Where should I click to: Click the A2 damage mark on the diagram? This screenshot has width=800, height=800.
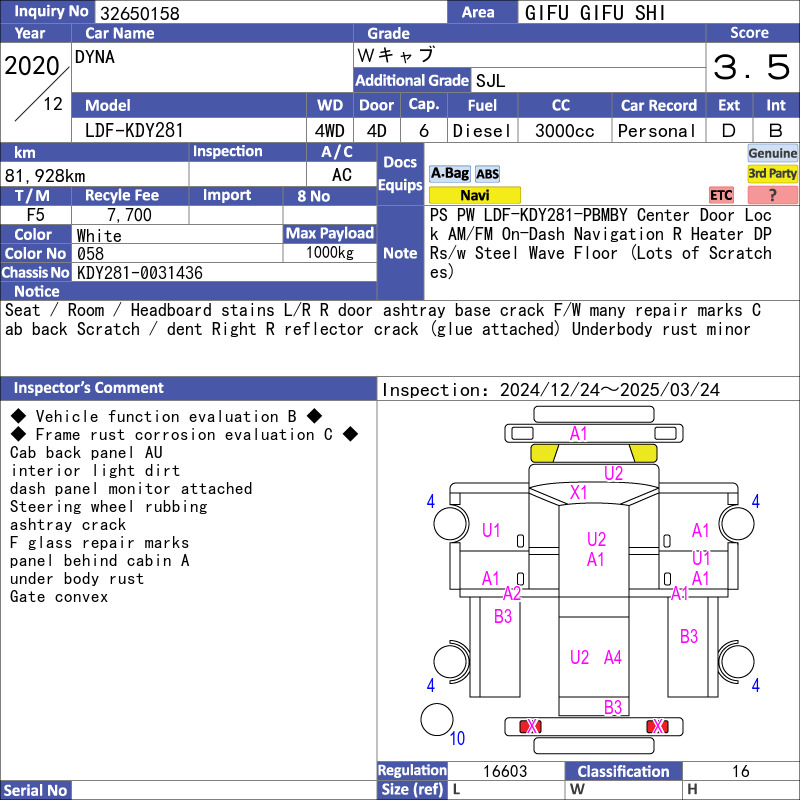(x=512, y=593)
